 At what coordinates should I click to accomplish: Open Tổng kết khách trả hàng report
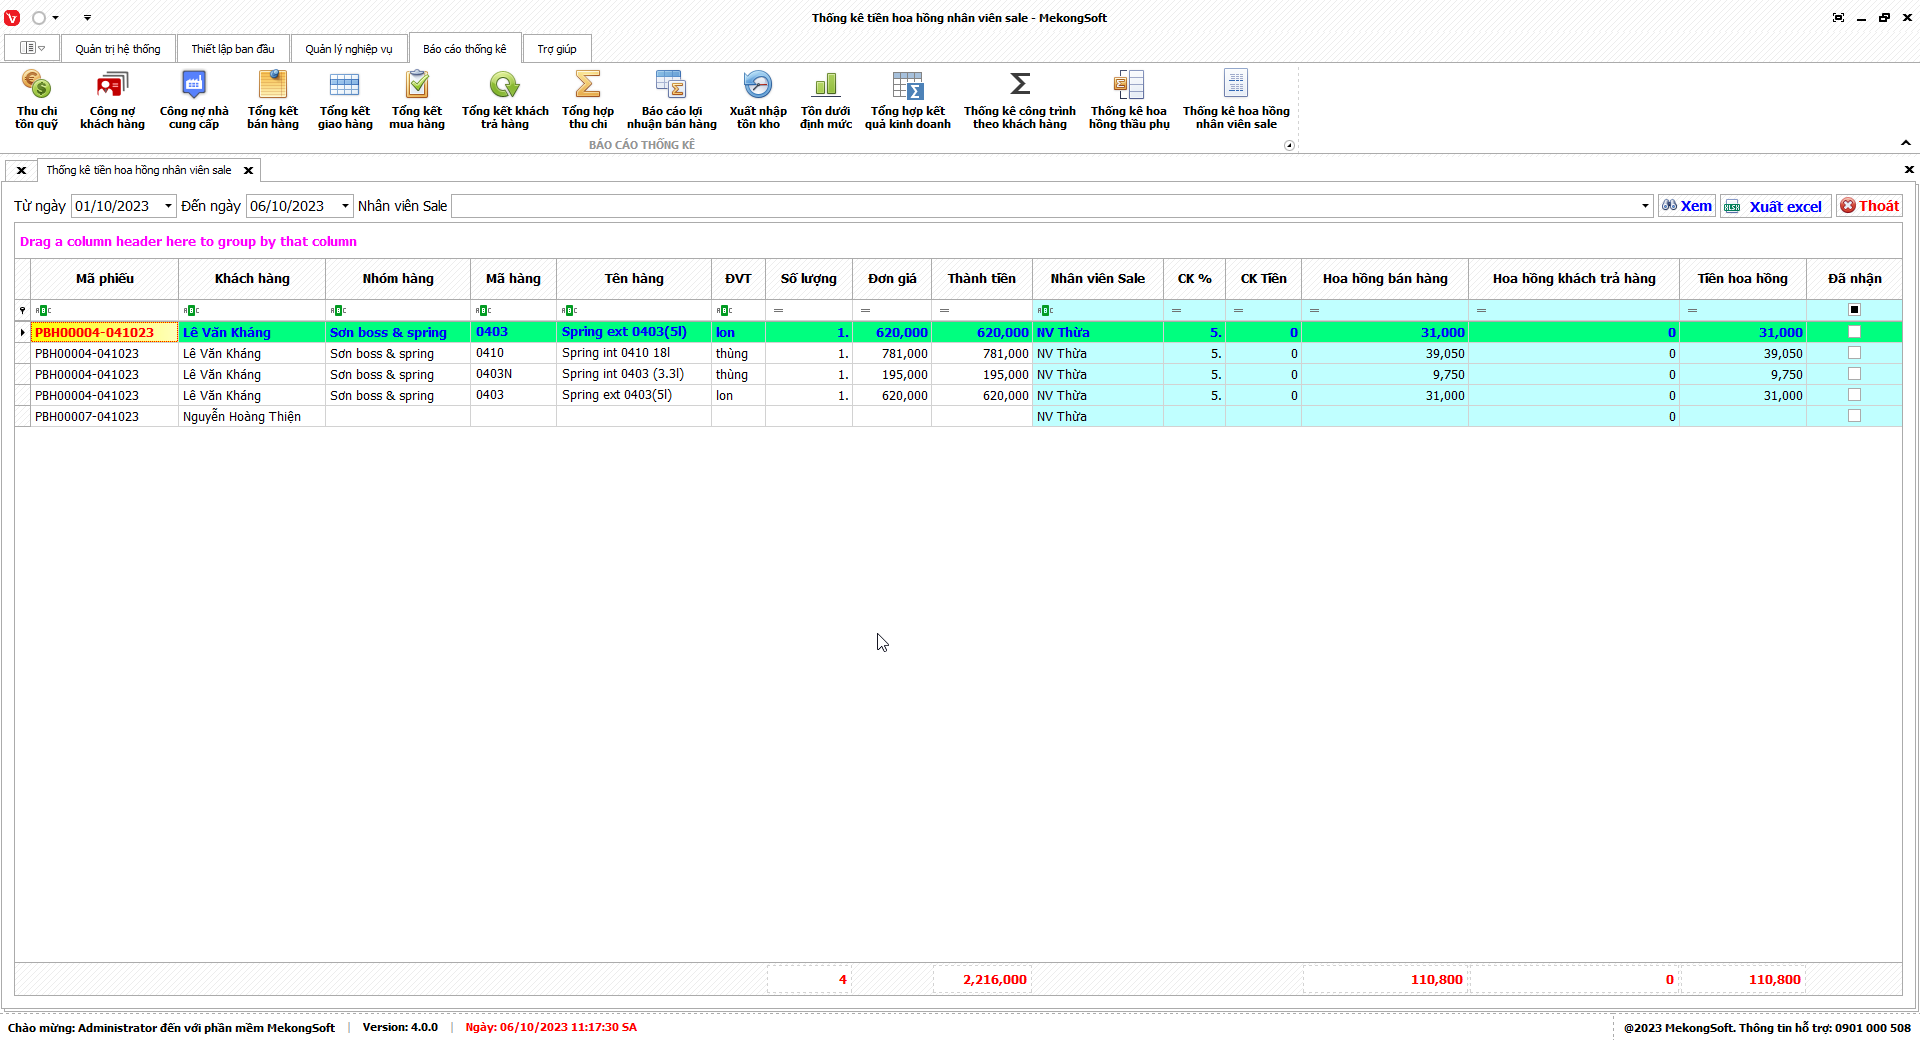(x=505, y=100)
